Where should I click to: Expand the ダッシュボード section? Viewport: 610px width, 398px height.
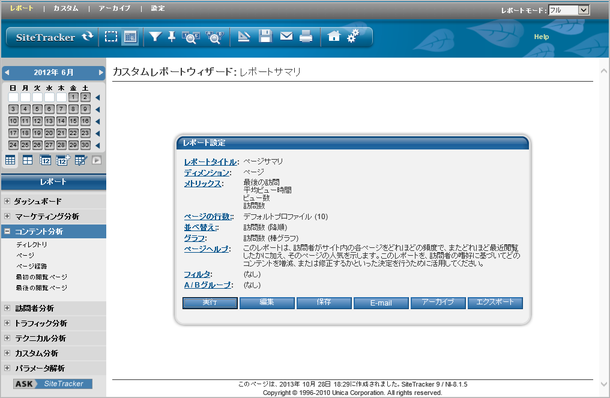[7, 201]
